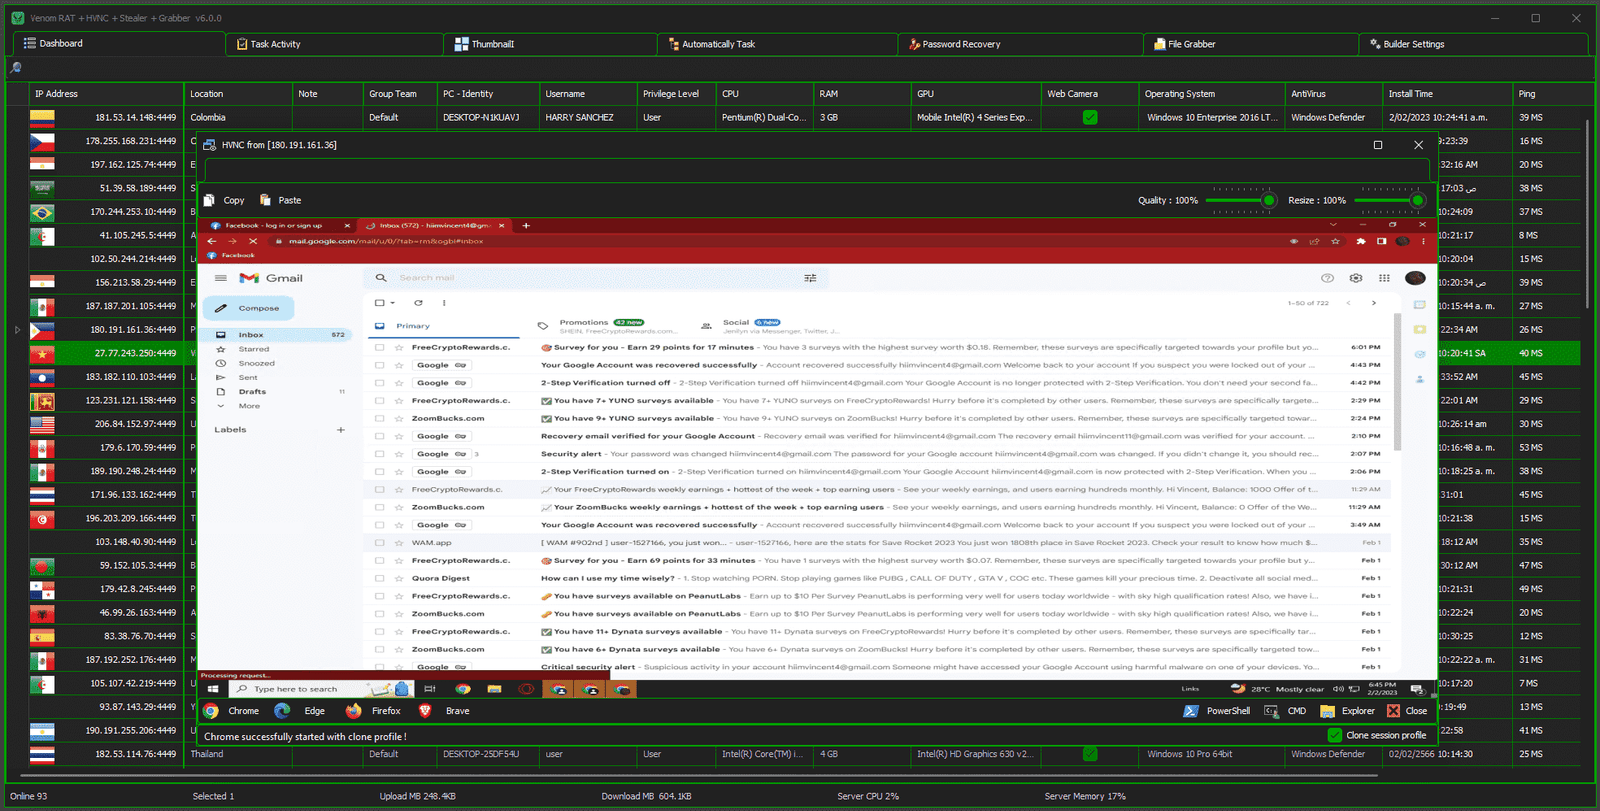Viewport: 1600px width, 811px height.
Task: Launch Firefox from HVNC bottom bar
Action: click(x=373, y=711)
